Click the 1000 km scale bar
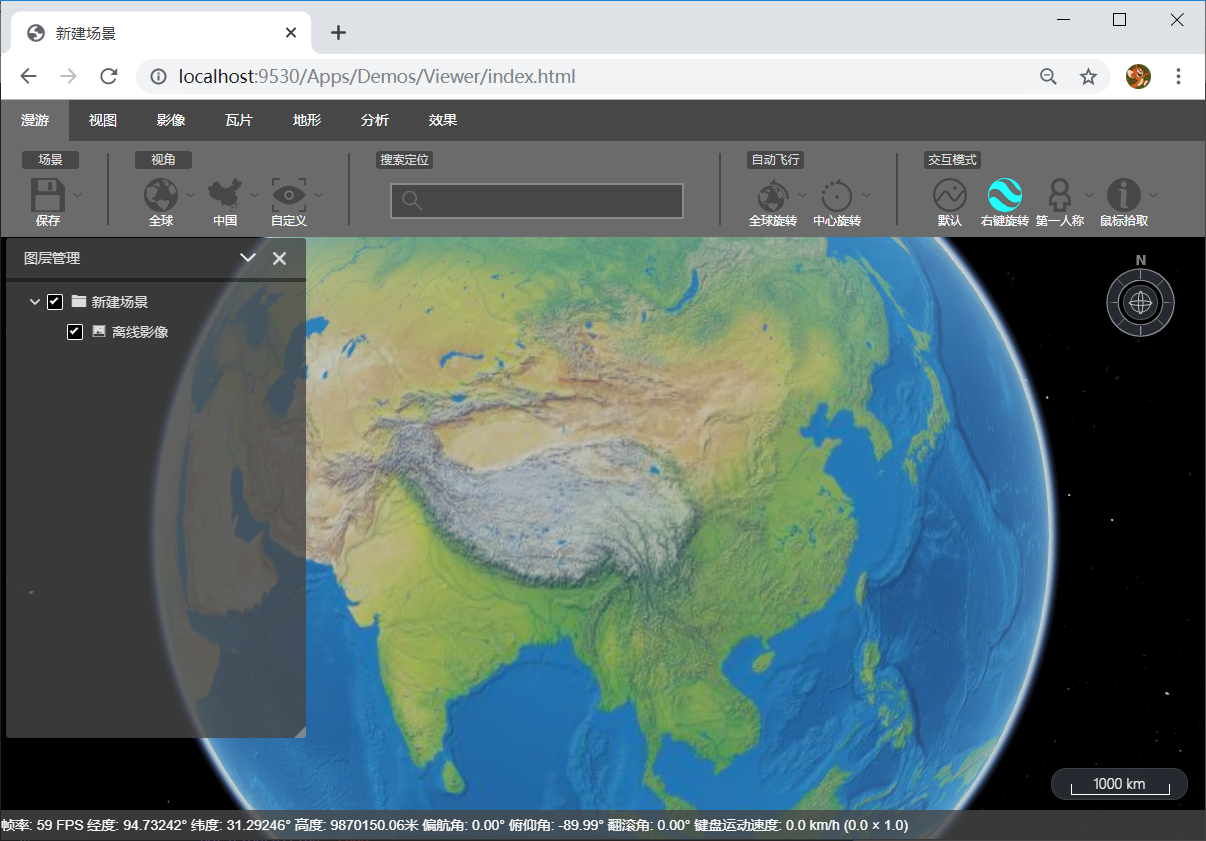Viewport: 1206px width, 841px height. point(1119,784)
